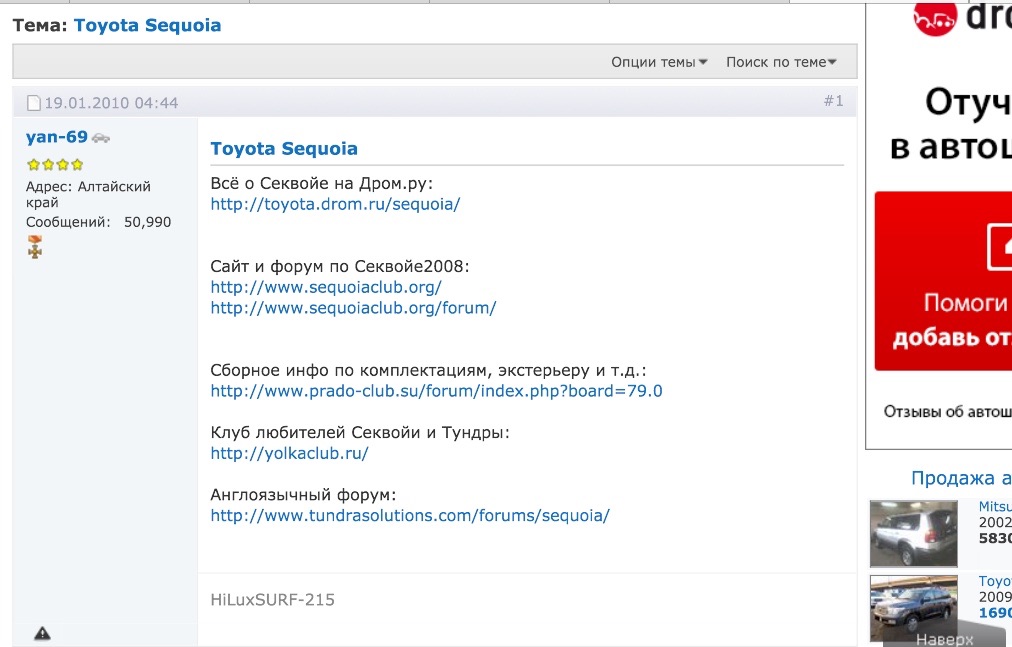Screen dimensions: 1012x647
Task: Click the post document icon beside the date
Action: pyautogui.click(x=33, y=103)
